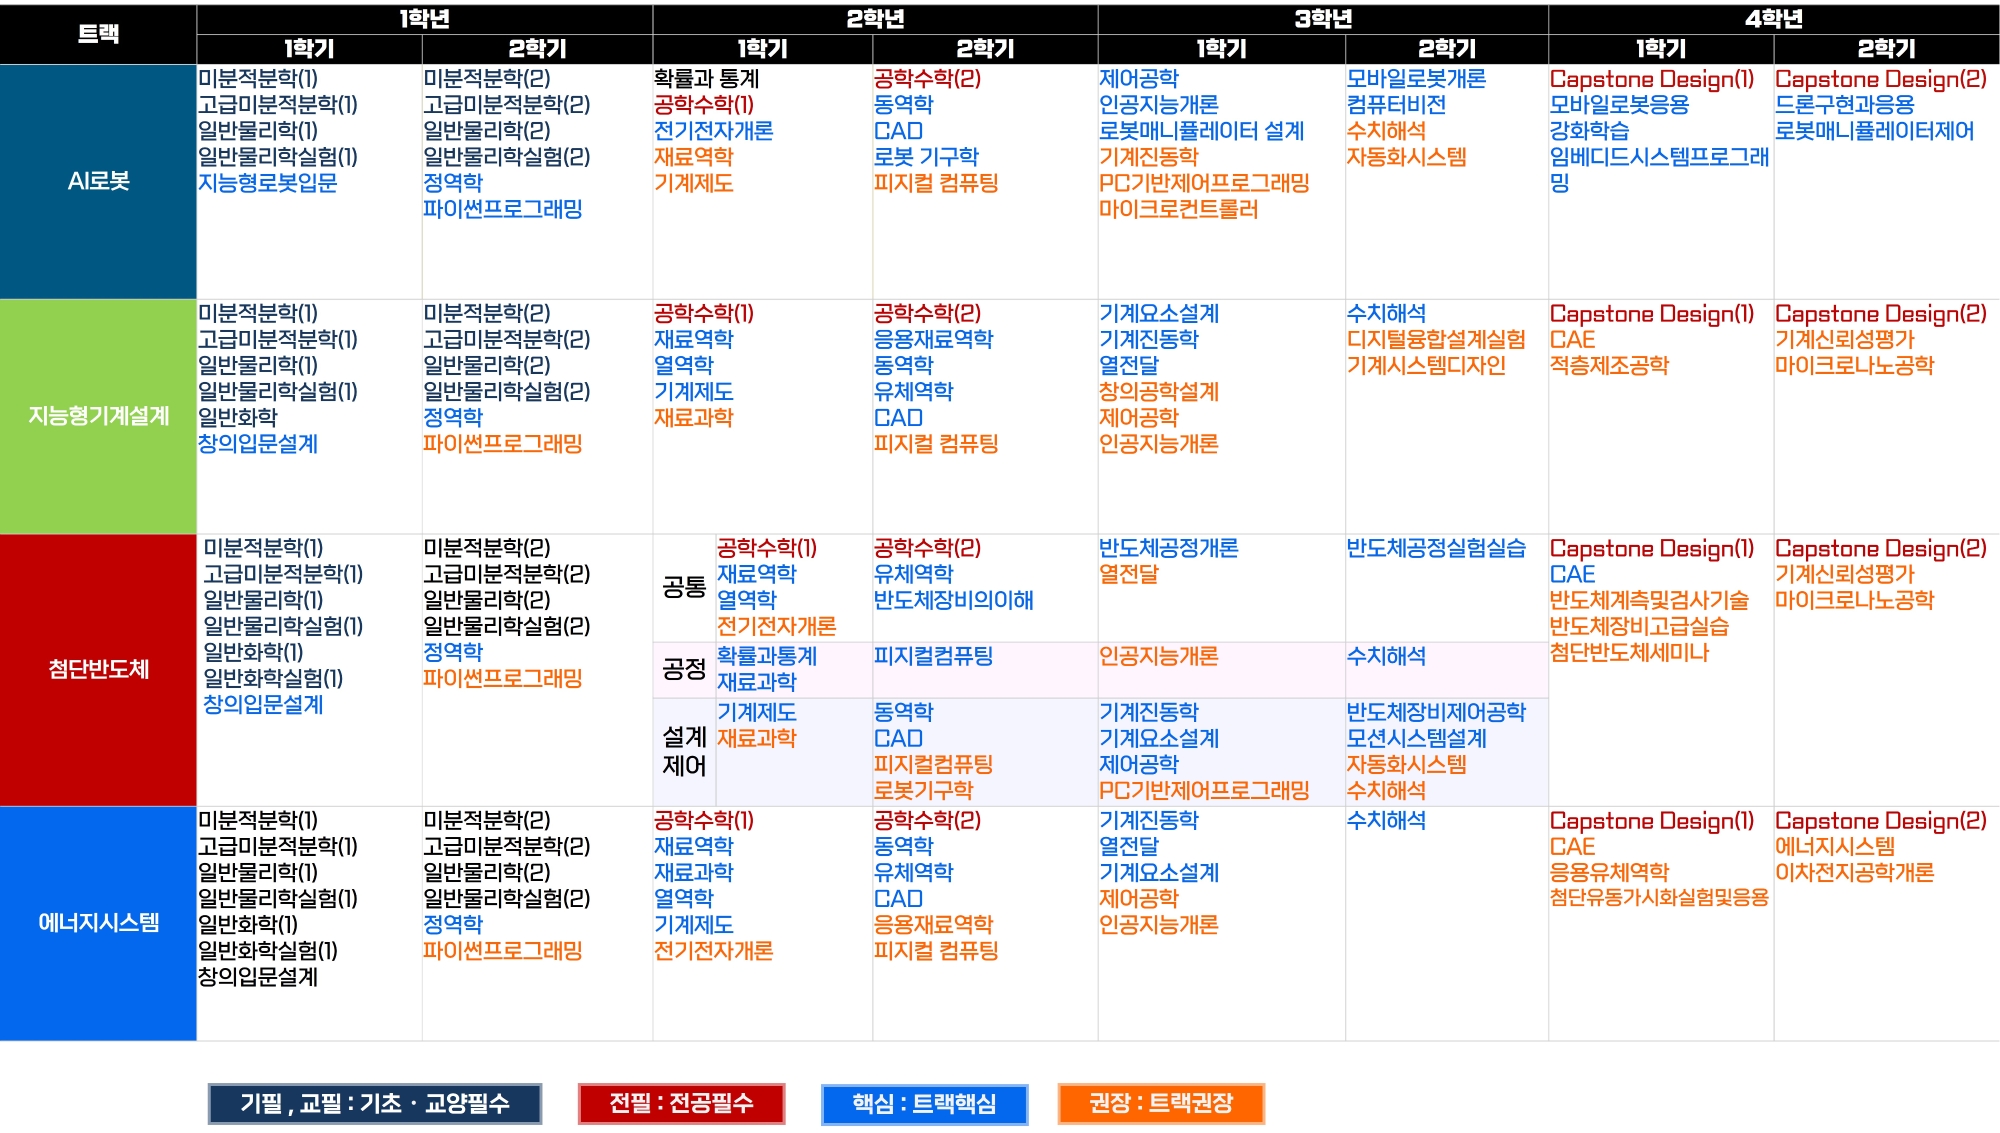This screenshot has height=1133, width=2000.
Task: Click the dark blue 기필, 교필 legend box
Action: [x=374, y=1103]
